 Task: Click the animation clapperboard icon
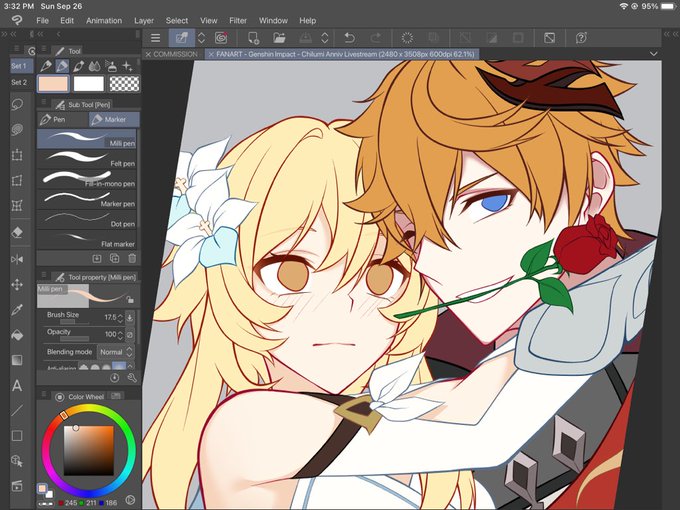click(17, 486)
